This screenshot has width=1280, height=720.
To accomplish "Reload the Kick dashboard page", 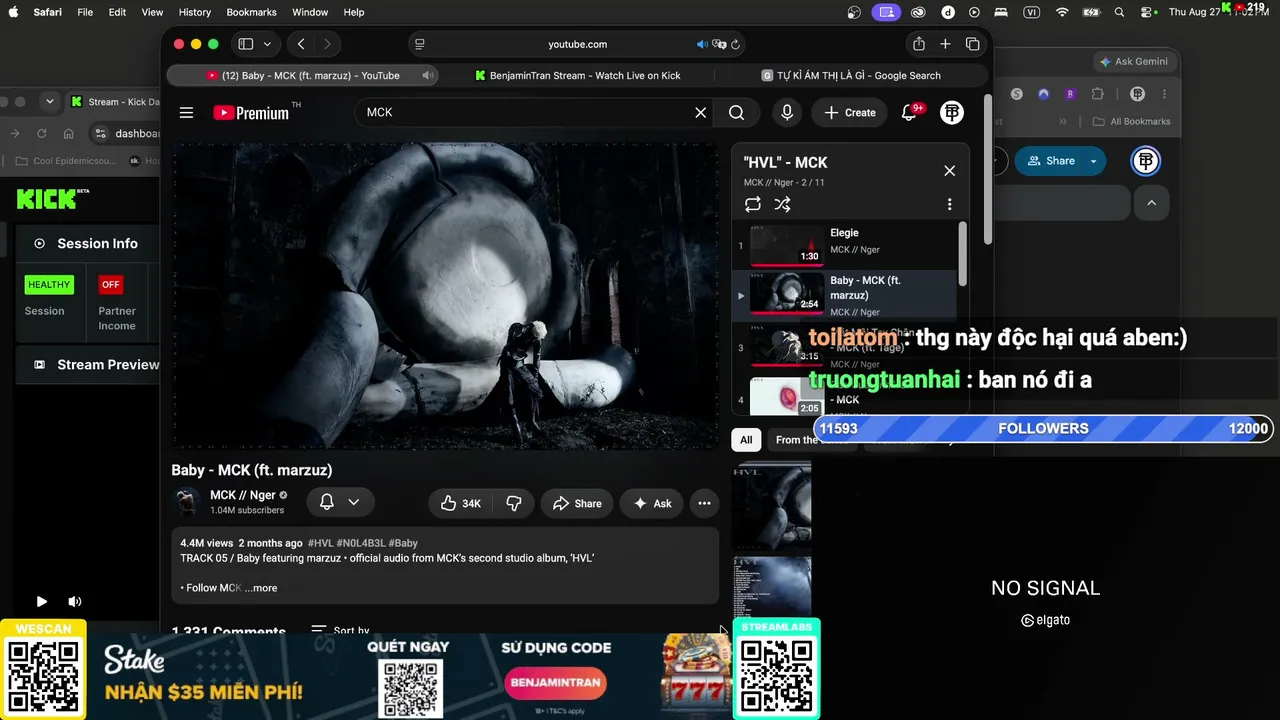I will click(42, 133).
